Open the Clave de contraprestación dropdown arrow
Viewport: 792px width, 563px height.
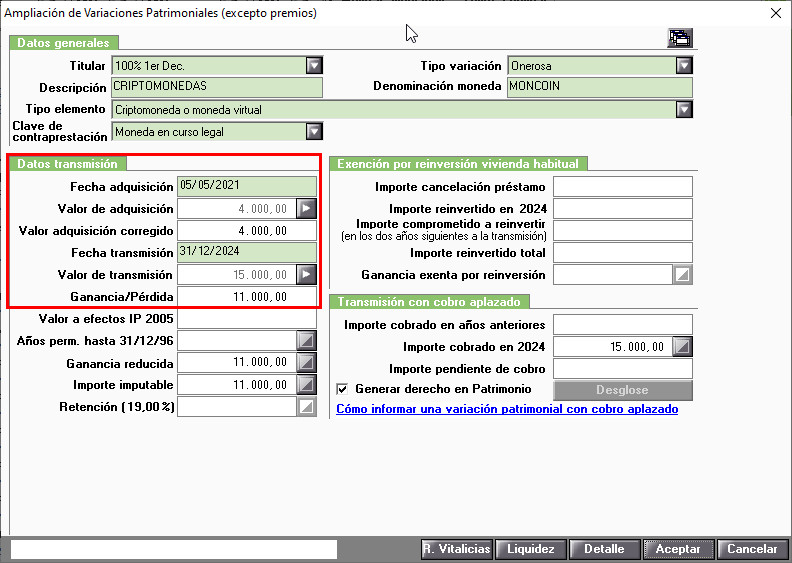pos(314,132)
